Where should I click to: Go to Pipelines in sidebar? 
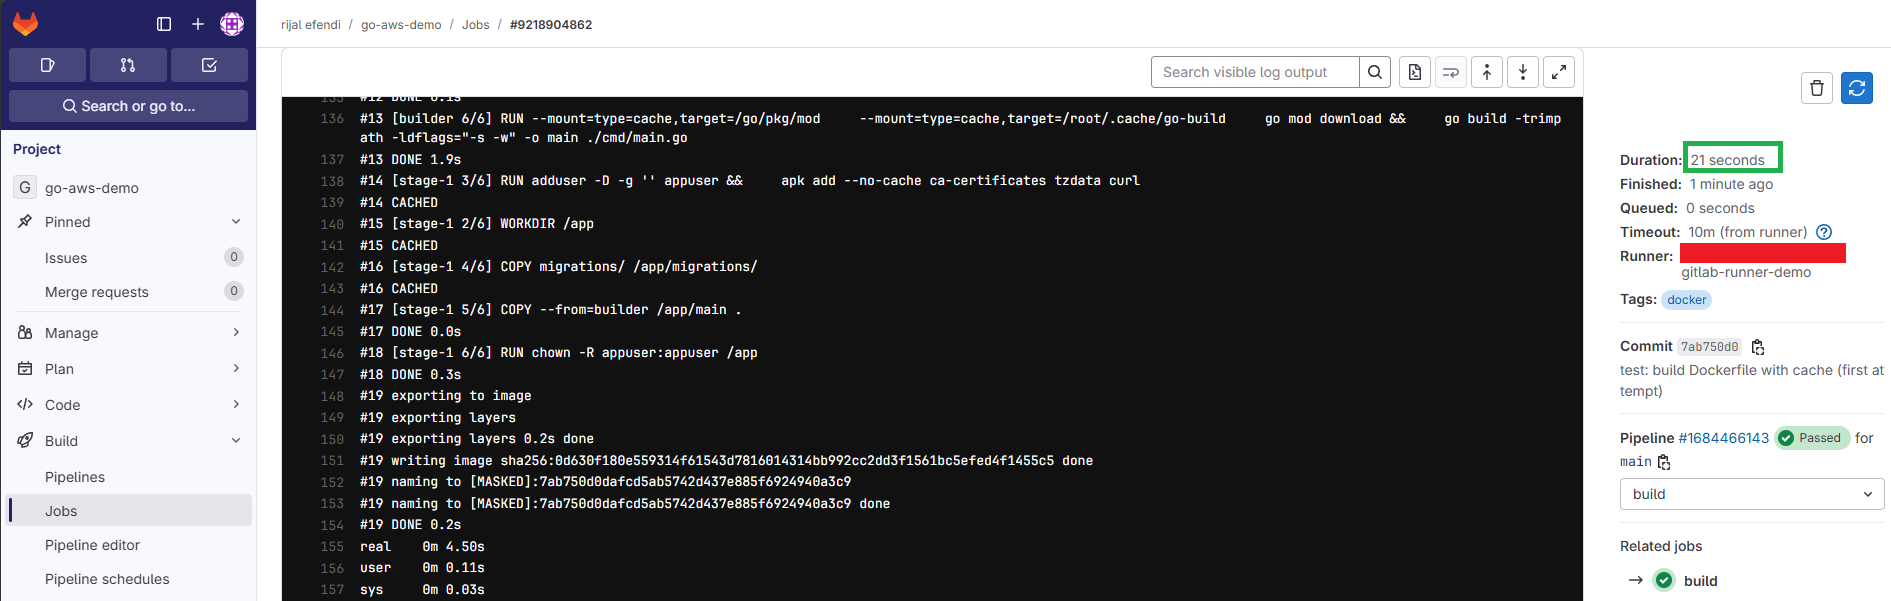click(75, 477)
